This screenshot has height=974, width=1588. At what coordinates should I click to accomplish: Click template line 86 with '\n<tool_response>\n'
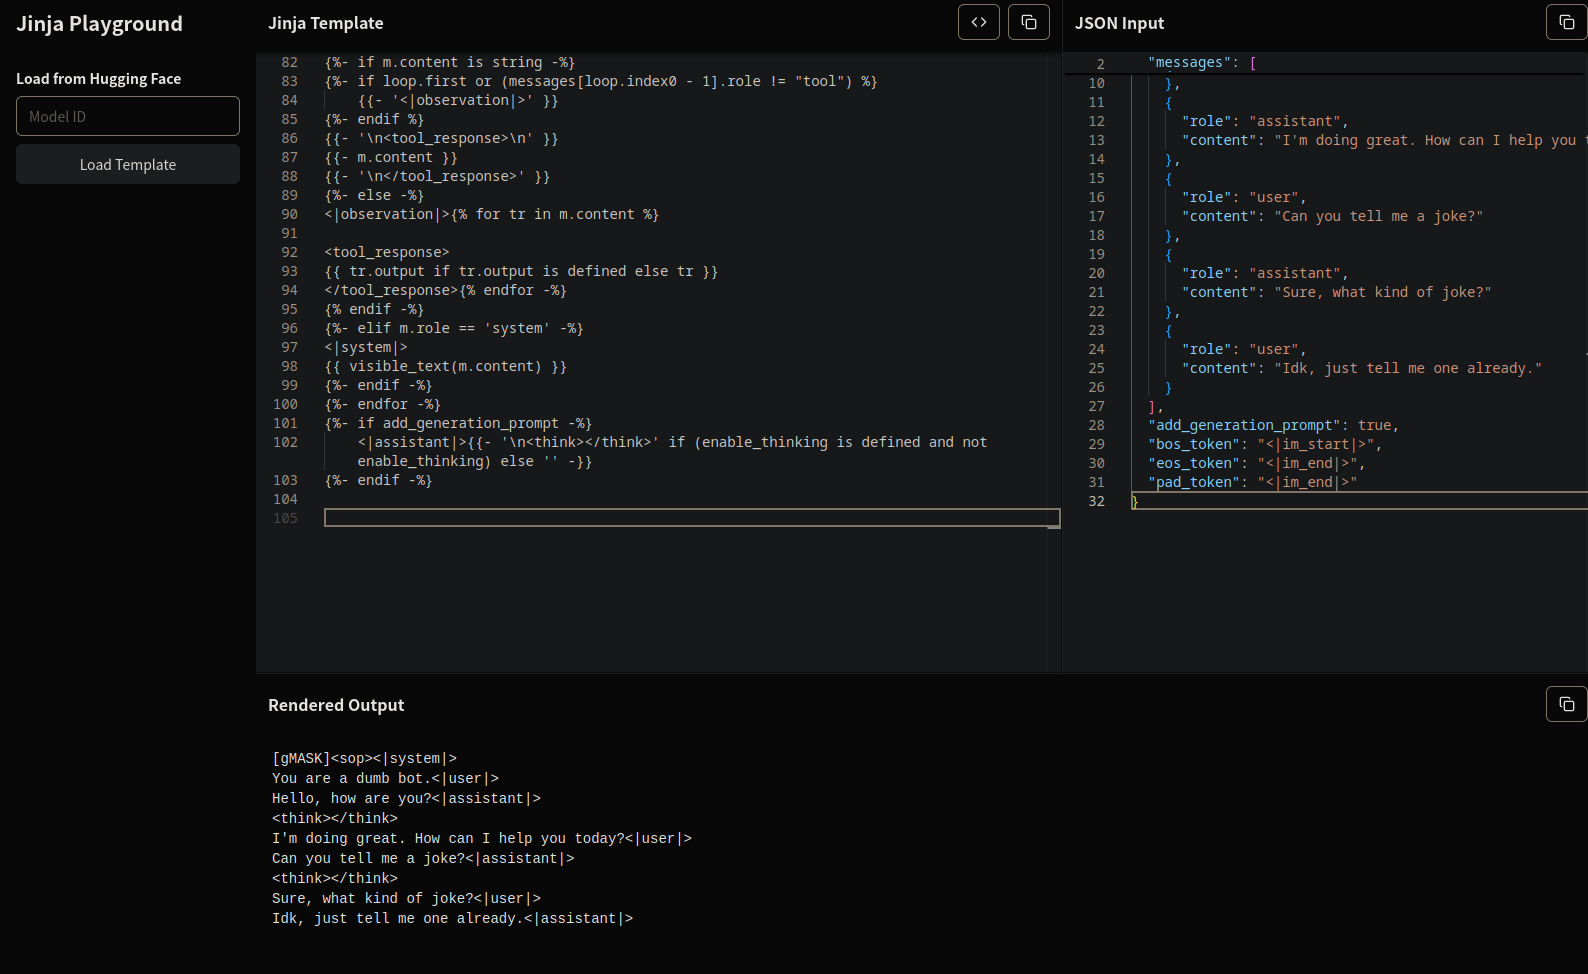point(441,138)
